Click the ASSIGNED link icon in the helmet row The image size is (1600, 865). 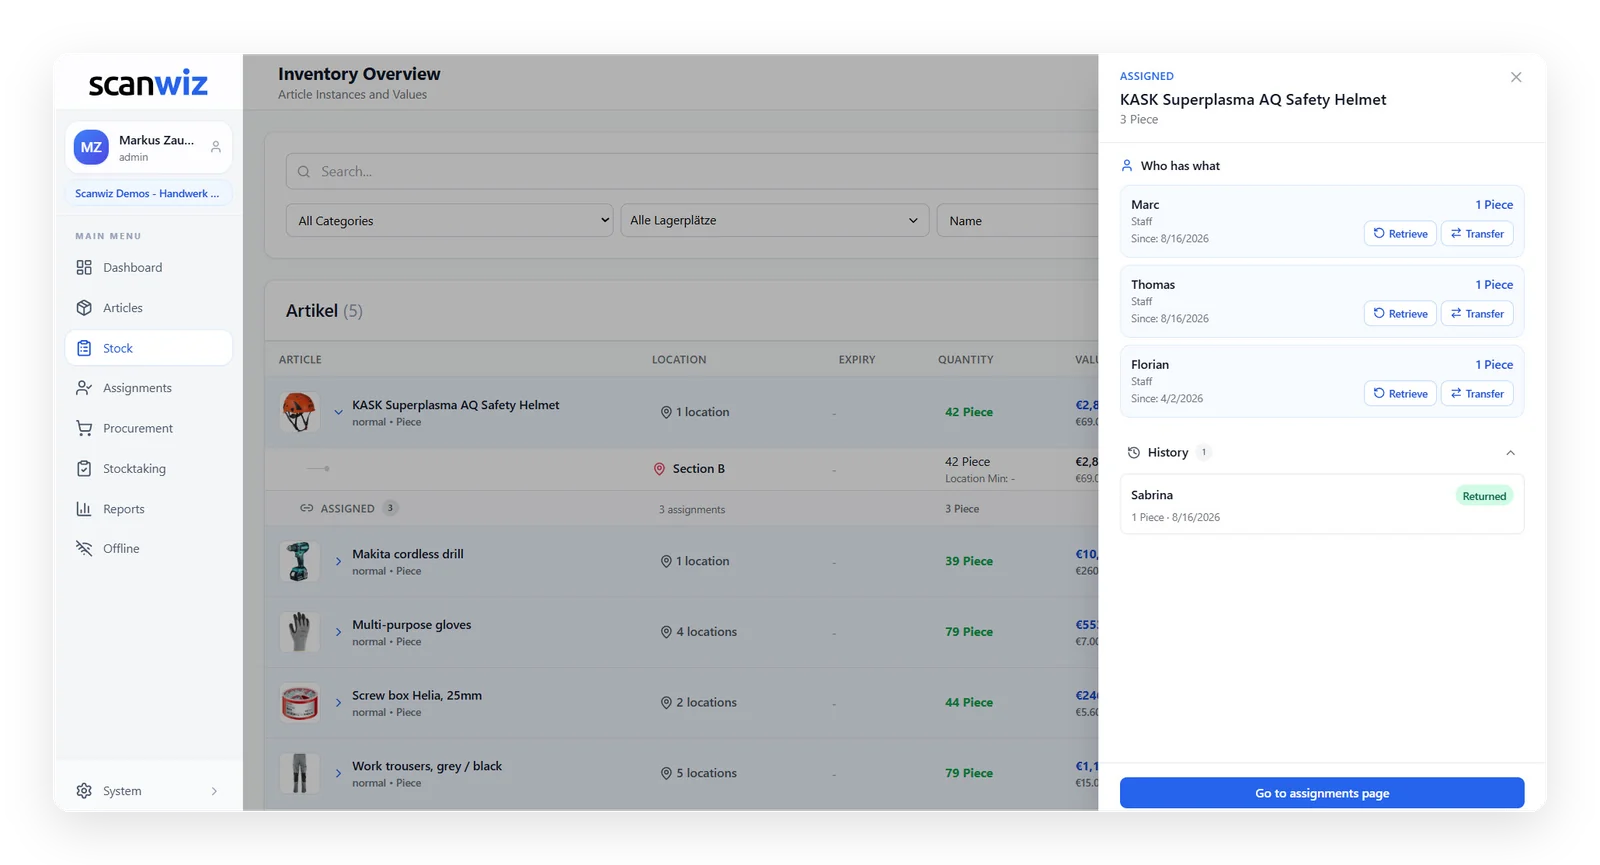pyautogui.click(x=306, y=508)
